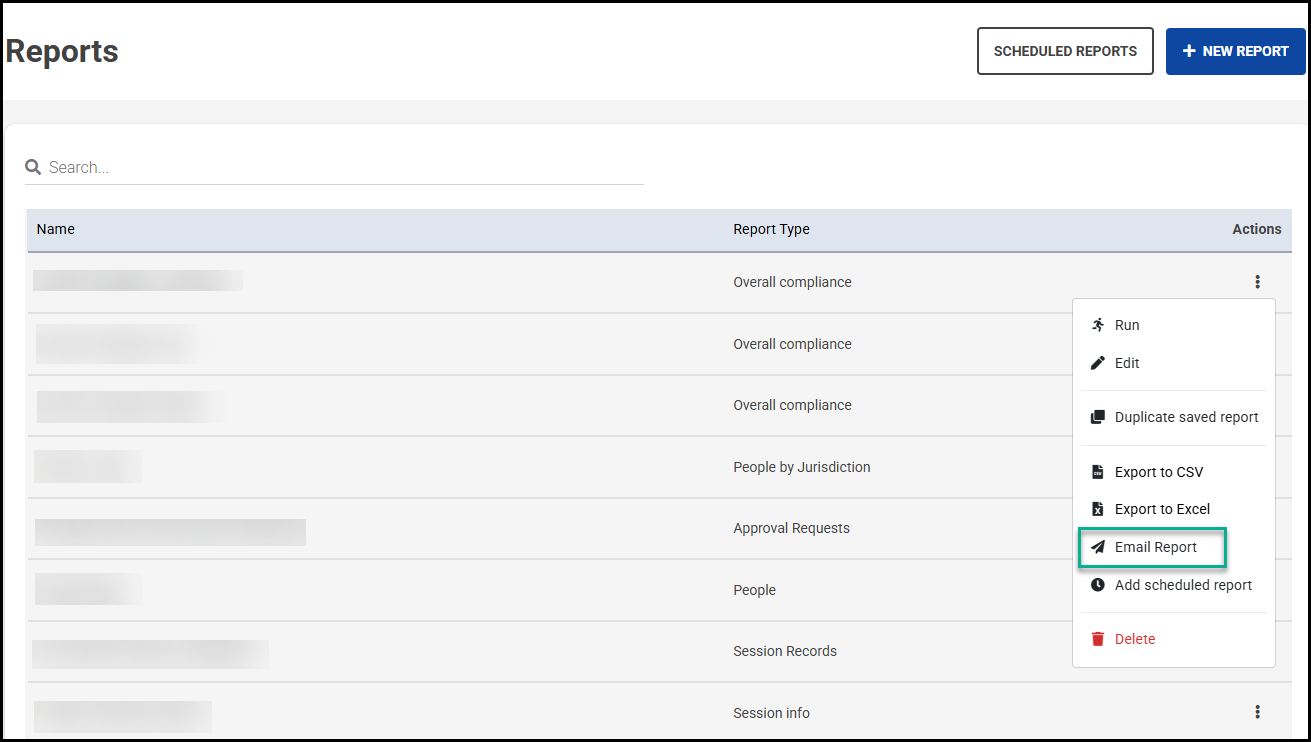
Task: Click the red trash Delete icon
Action: (x=1098, y=639)
